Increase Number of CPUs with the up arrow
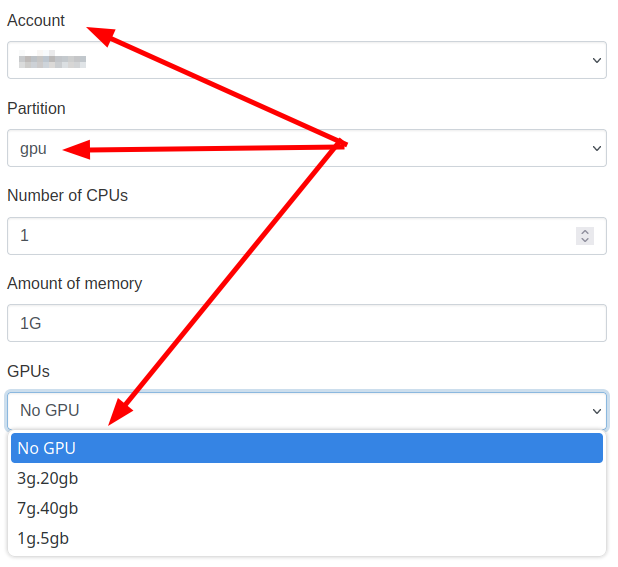The height and width of the screenshot is (567, 618). 585,232
